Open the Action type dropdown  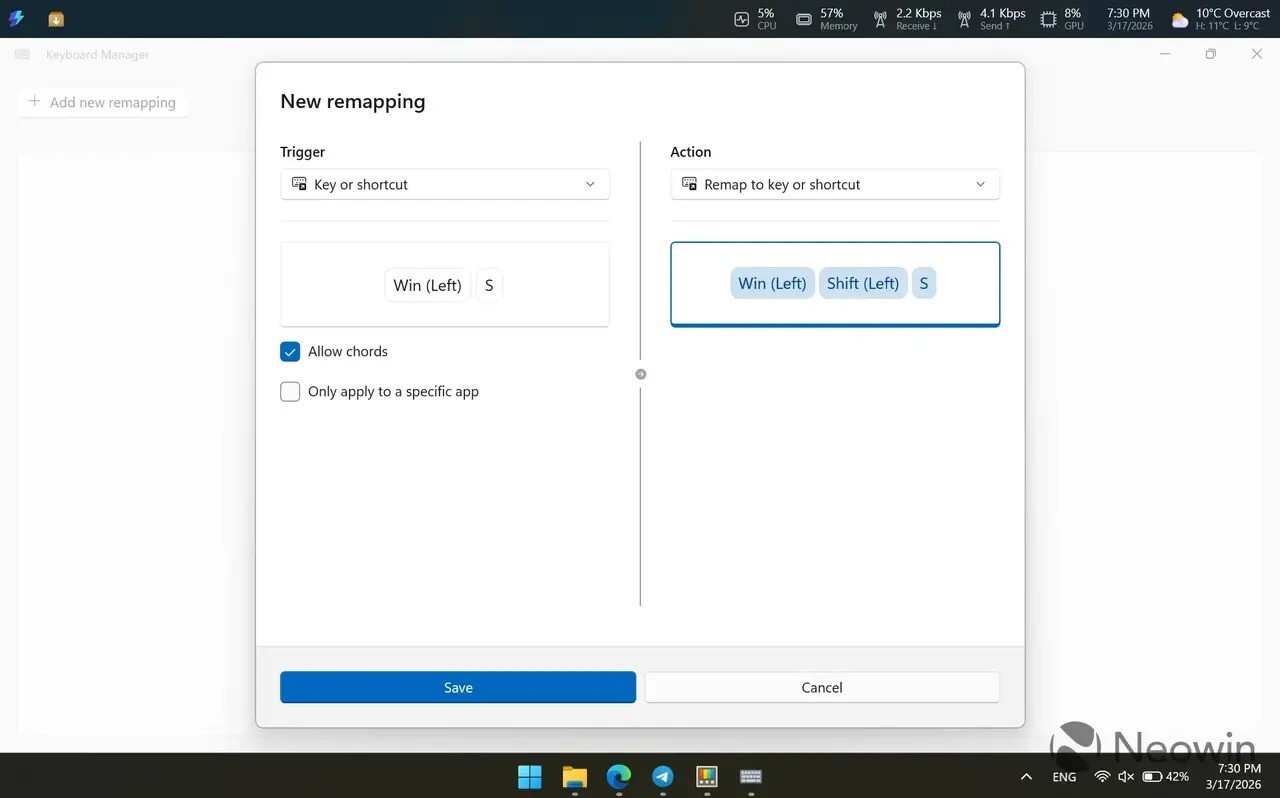click(835, 184)
